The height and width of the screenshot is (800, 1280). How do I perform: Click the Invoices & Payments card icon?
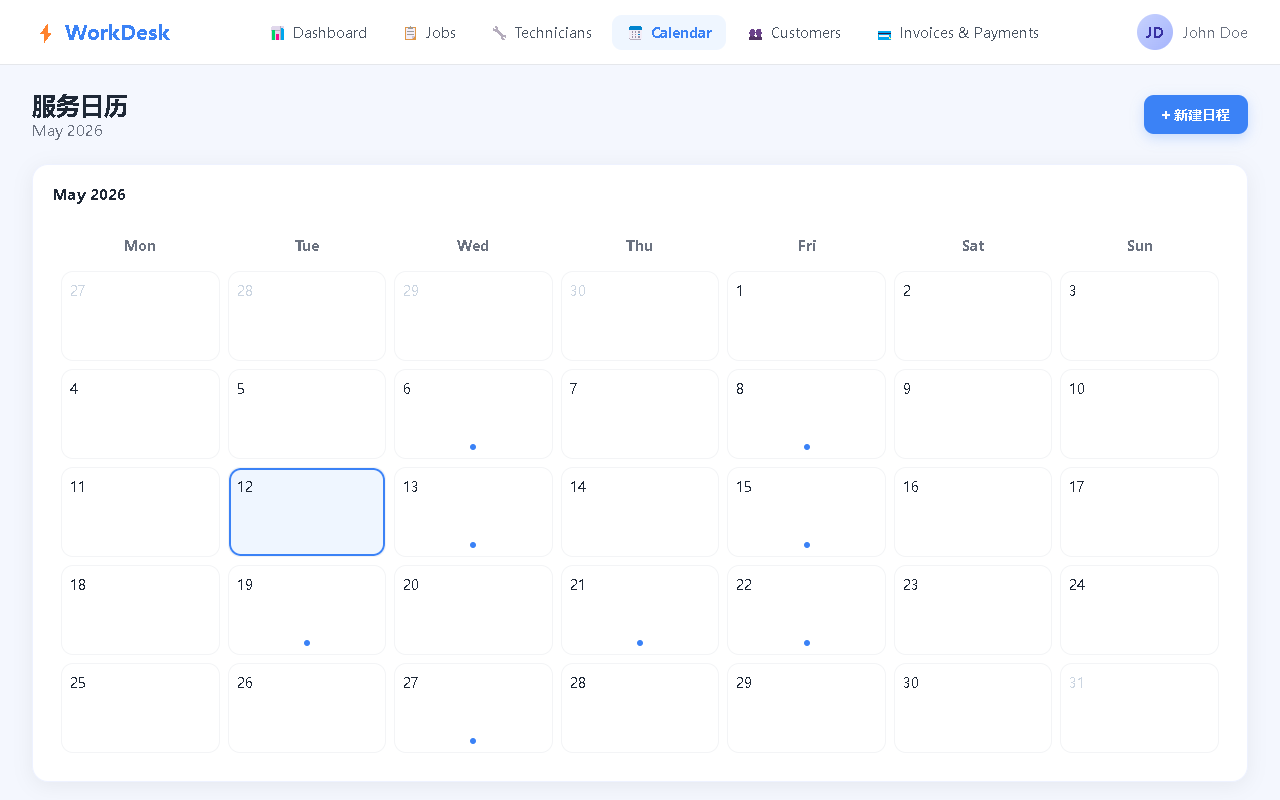[884, 34]
